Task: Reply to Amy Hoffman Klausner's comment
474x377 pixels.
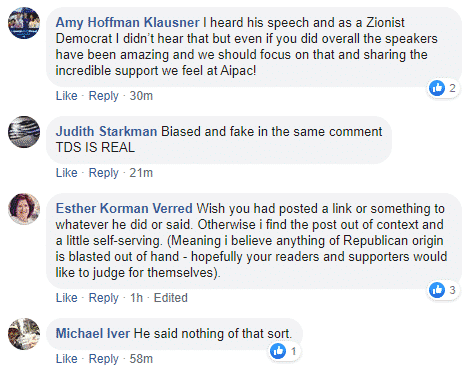Action: pyautogui.click(x=103, y=96)
